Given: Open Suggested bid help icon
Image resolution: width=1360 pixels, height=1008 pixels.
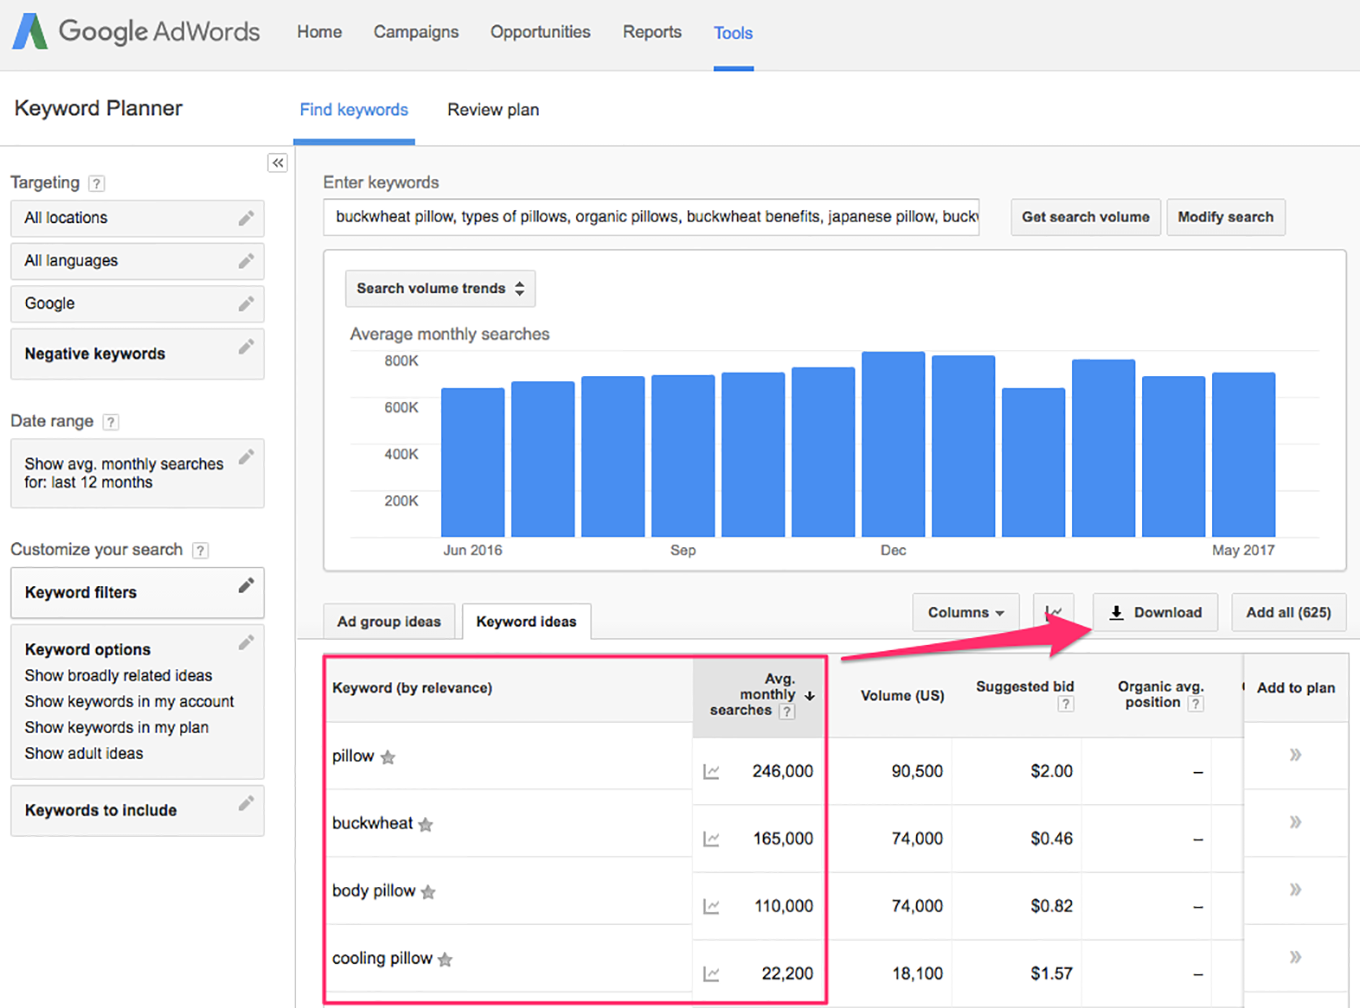Looking at the screenshot, I should (1066, 704).
